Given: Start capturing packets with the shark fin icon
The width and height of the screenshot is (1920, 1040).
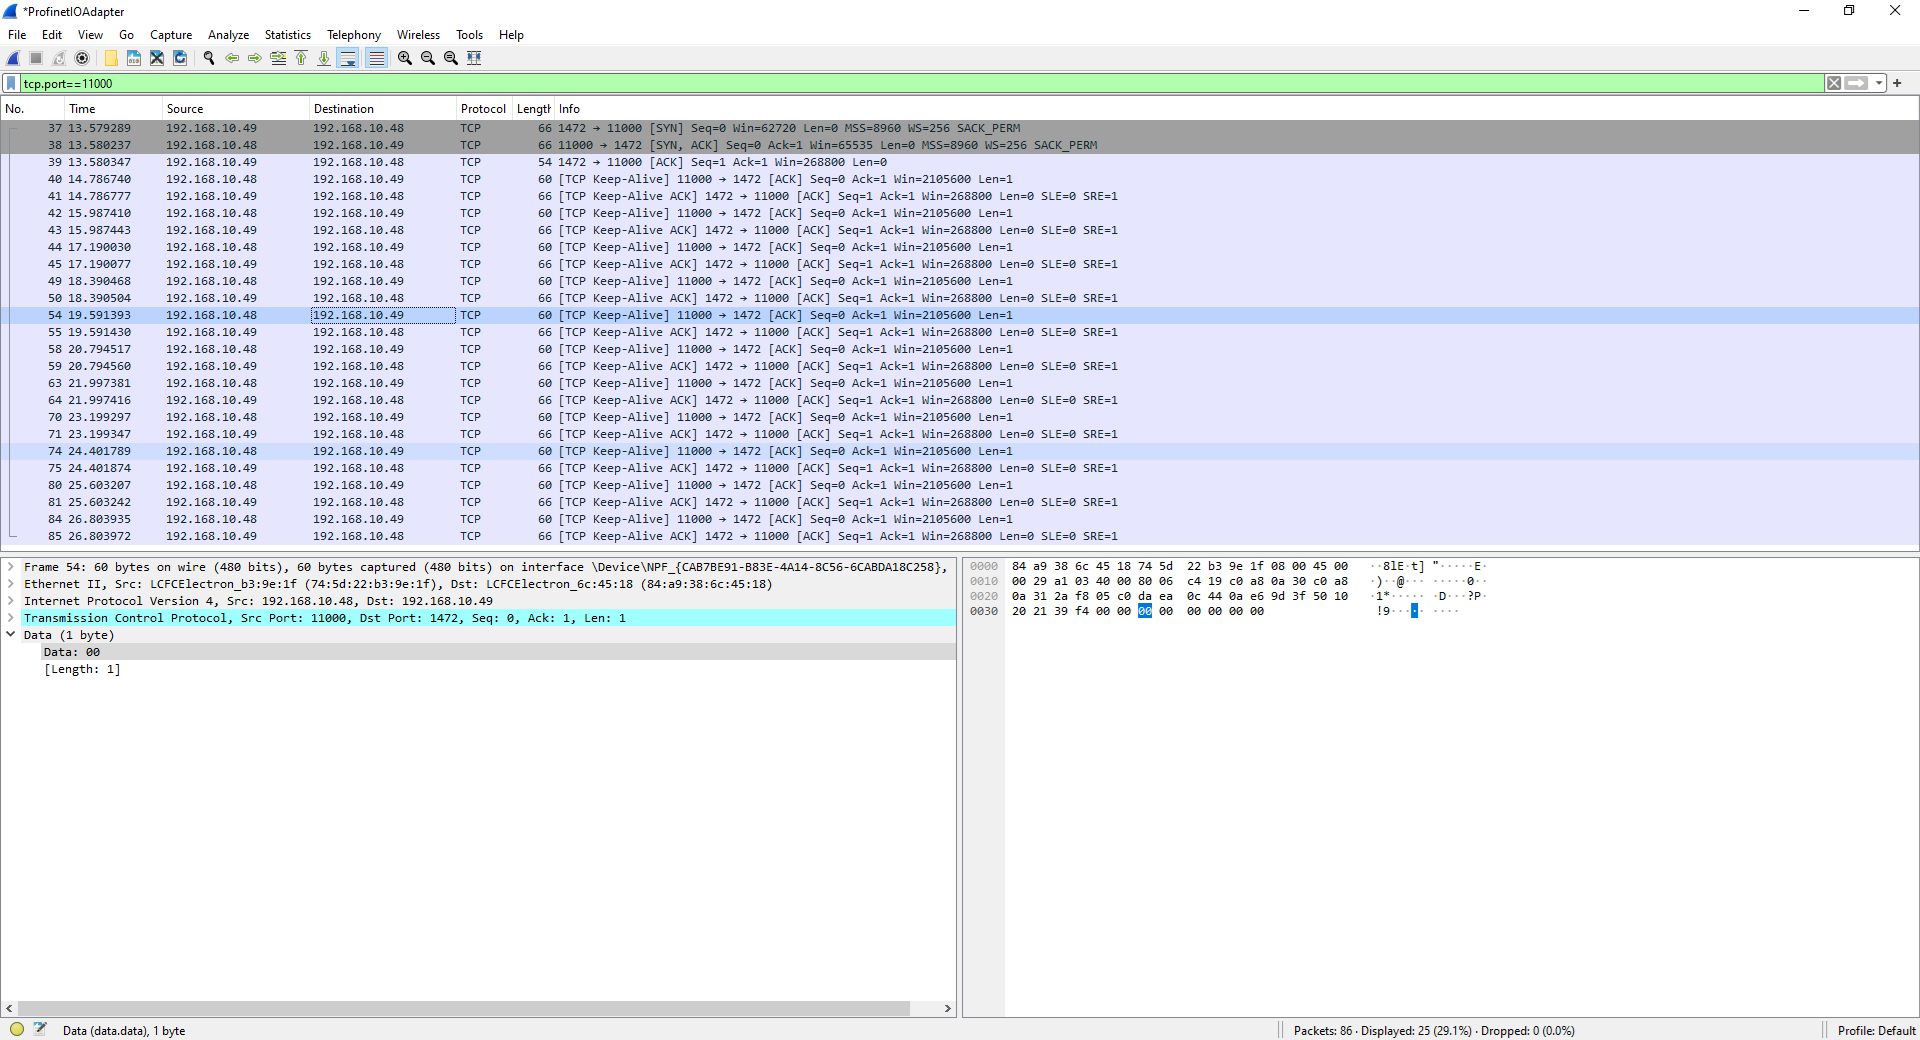Looking at the screenshot, I should [14, 58].
